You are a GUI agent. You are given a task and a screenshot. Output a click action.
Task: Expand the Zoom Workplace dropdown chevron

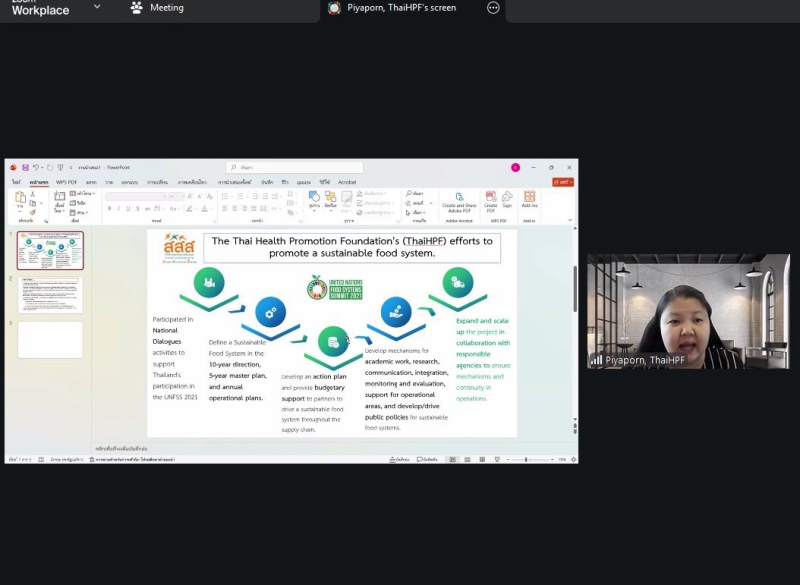coord(97,7)
